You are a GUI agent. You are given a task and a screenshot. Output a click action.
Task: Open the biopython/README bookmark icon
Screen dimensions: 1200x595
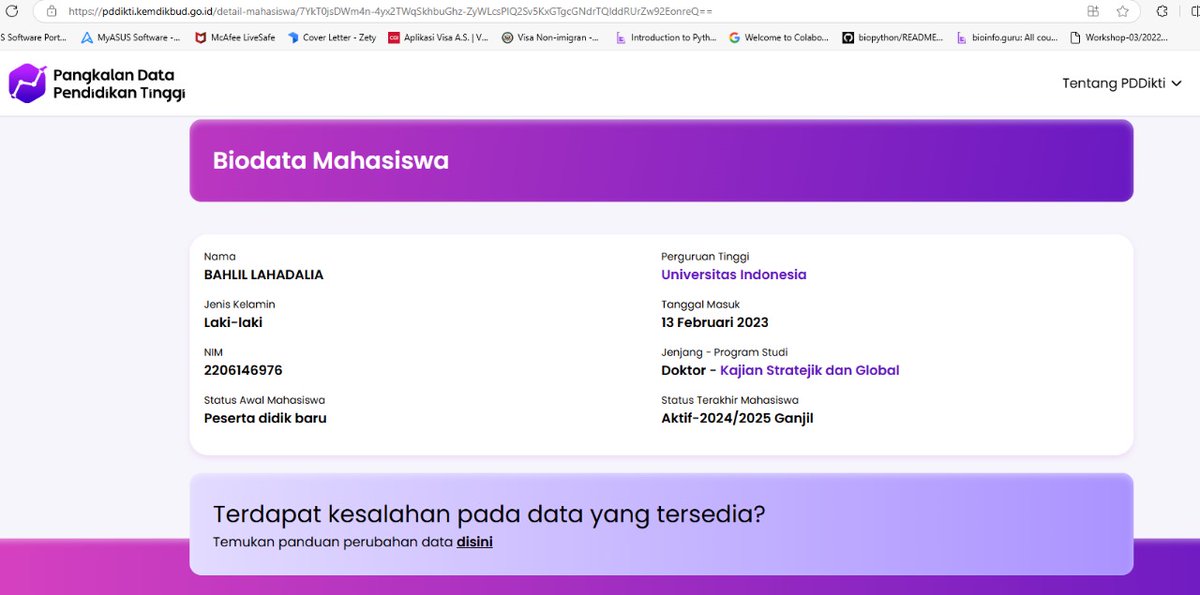pos(848,37)
